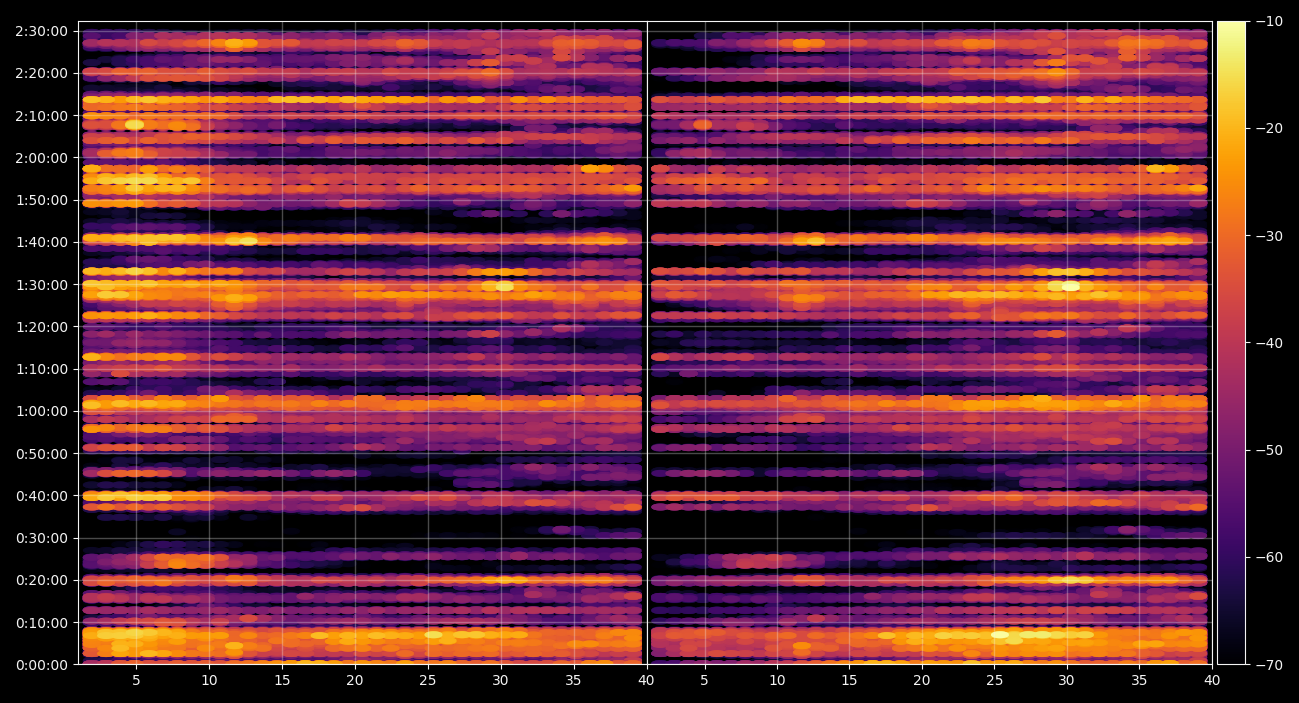Click the 2:10:00 time label
The height and width of the screenshot is (703, 1299).
41,115
